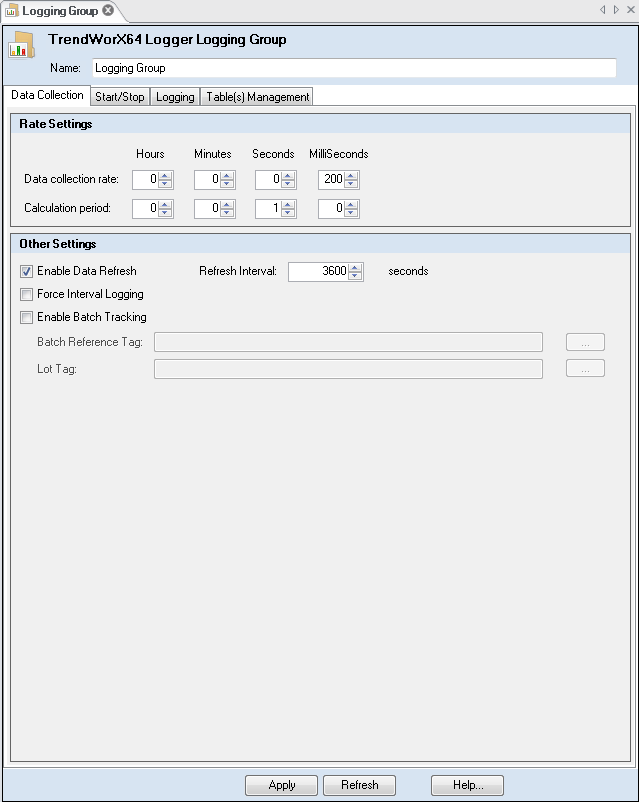Disable the Enable Data Refresh checkbox
The height and width of the screenshot is (802, 639).
click(x=27, y=271)
